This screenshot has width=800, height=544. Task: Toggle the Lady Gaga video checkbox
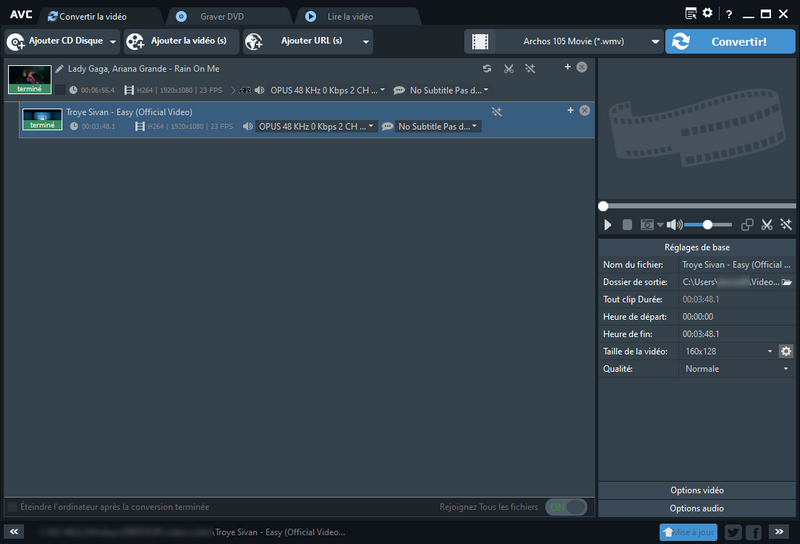coord(60,90)
